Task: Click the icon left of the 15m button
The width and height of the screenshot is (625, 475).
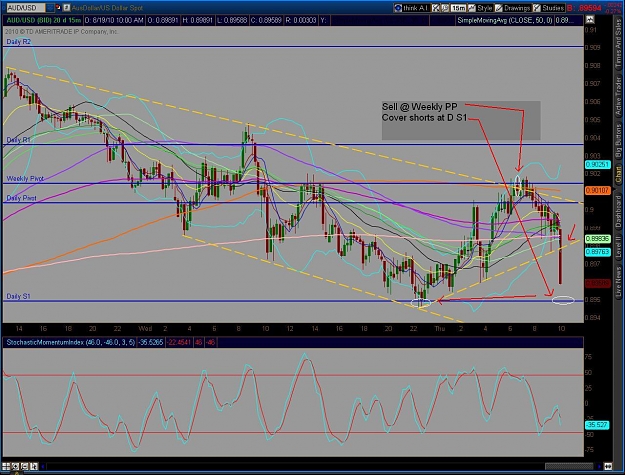Action: 445,8
